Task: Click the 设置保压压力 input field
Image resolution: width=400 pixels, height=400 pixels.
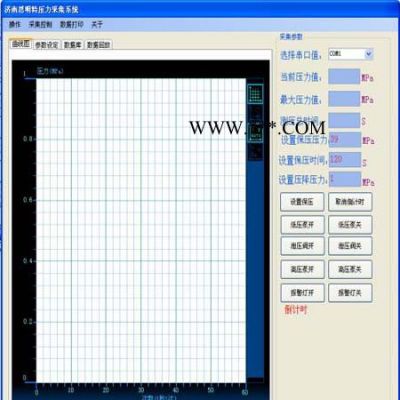Action: coord(345,140)
